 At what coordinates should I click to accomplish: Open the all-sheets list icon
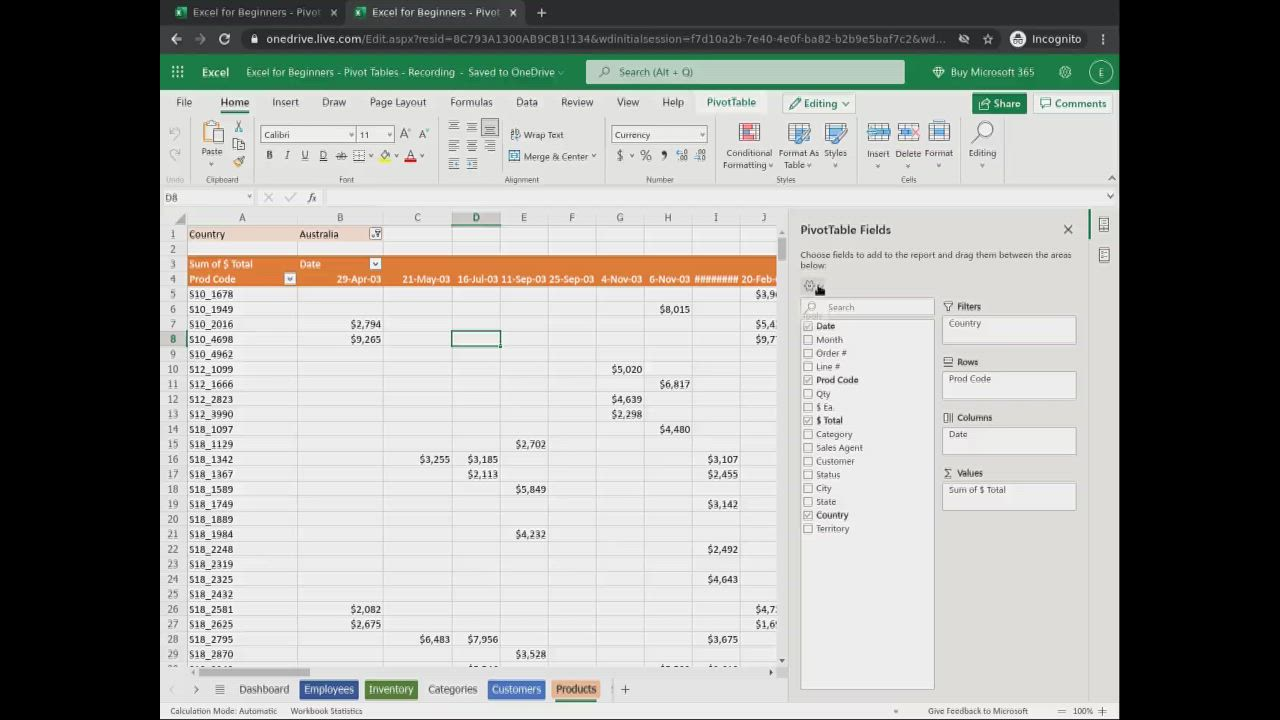point(220,689)
